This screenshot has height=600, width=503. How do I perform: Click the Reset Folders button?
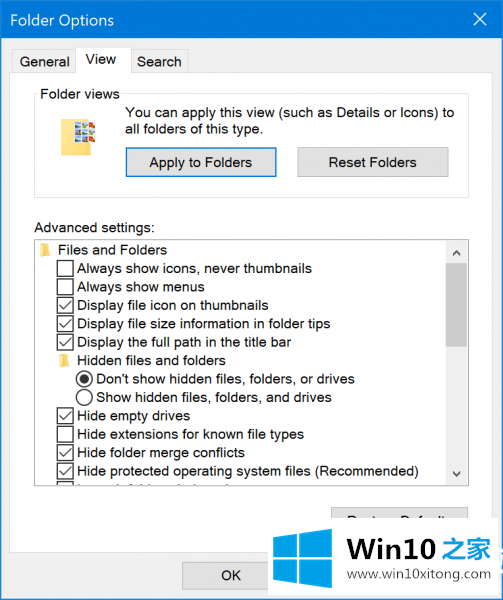click(x=373, y=162)
